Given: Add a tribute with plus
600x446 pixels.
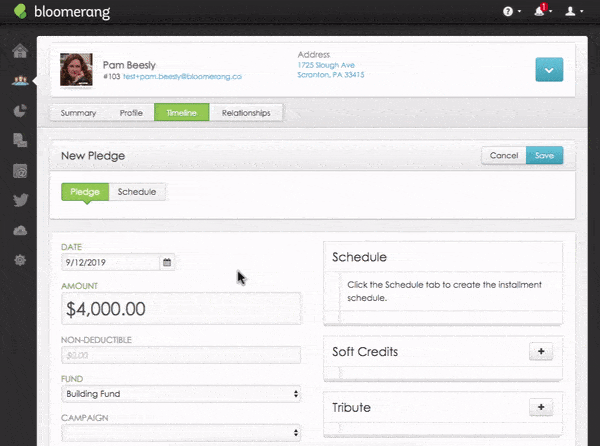Looking at the screenshot, I should (x=541, y=407).
